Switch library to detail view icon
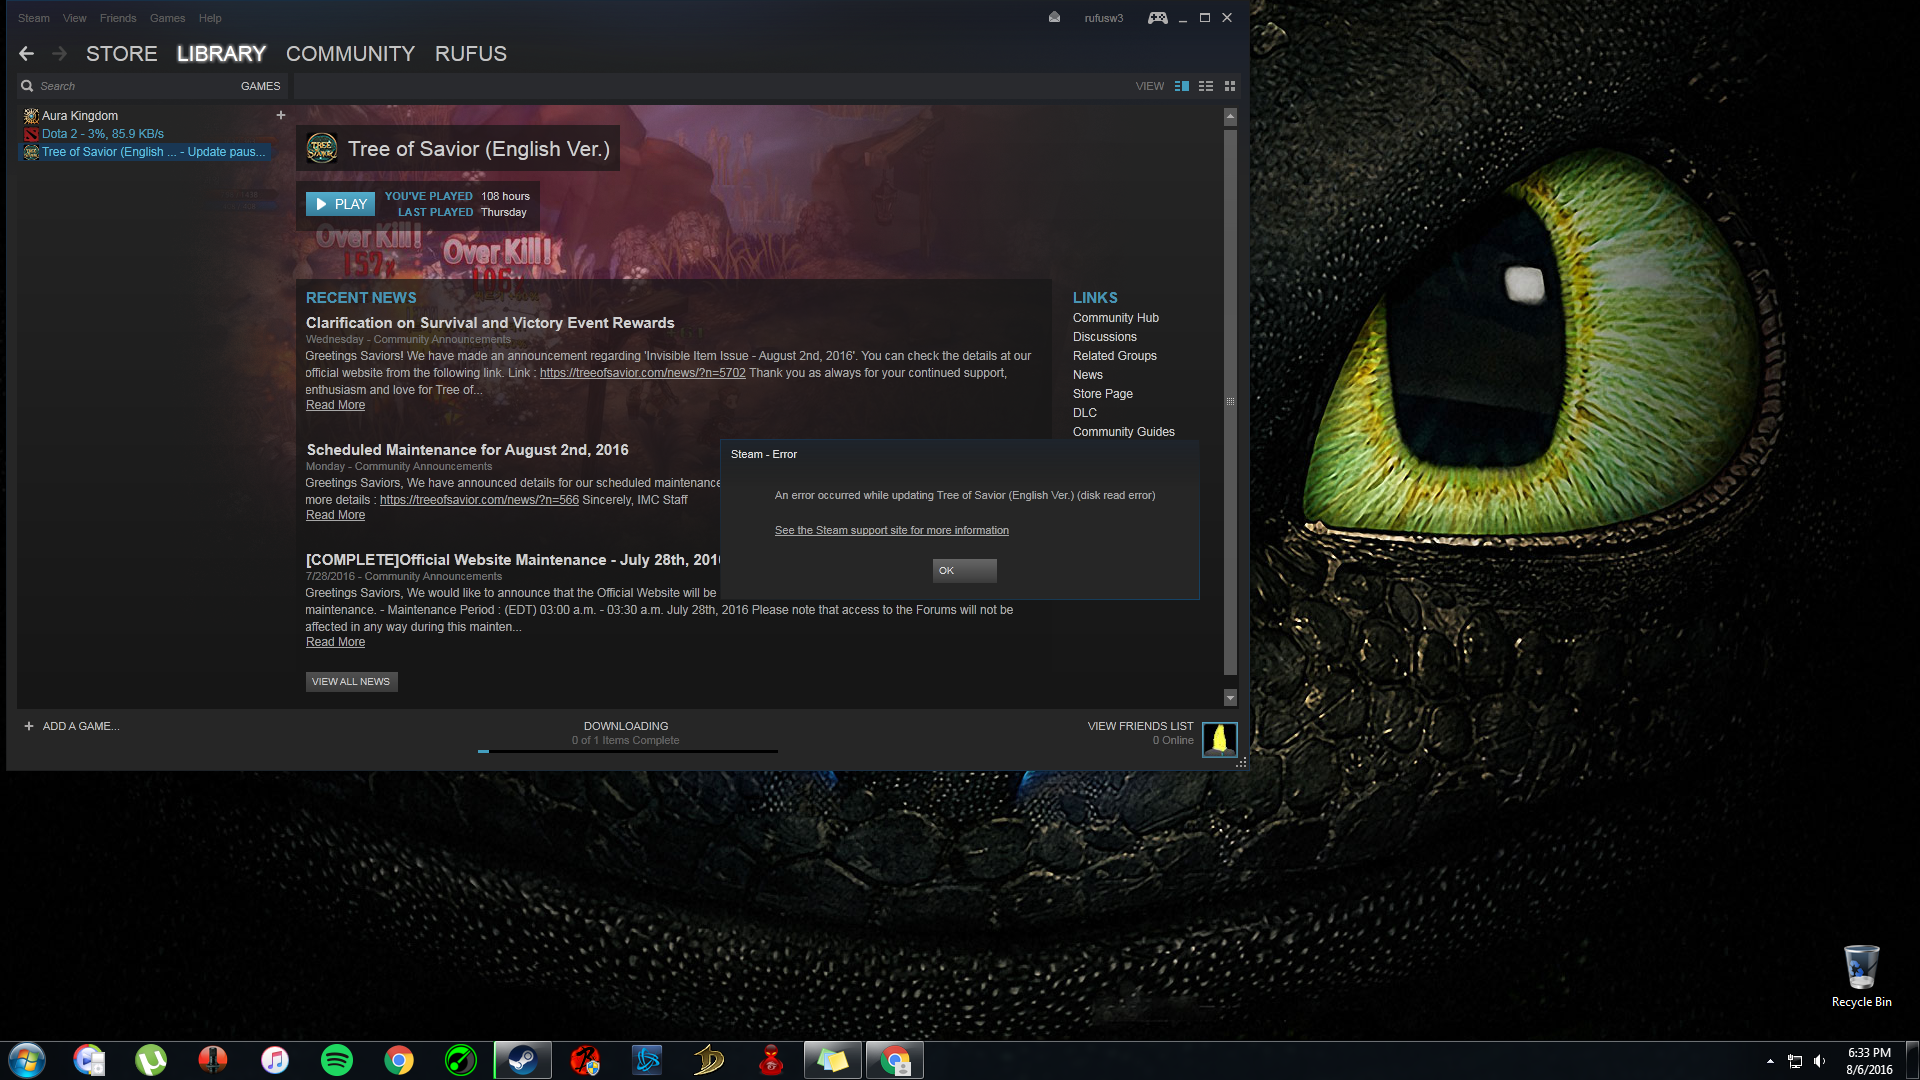1920x1080 pixels. (x=1181, y=86)
